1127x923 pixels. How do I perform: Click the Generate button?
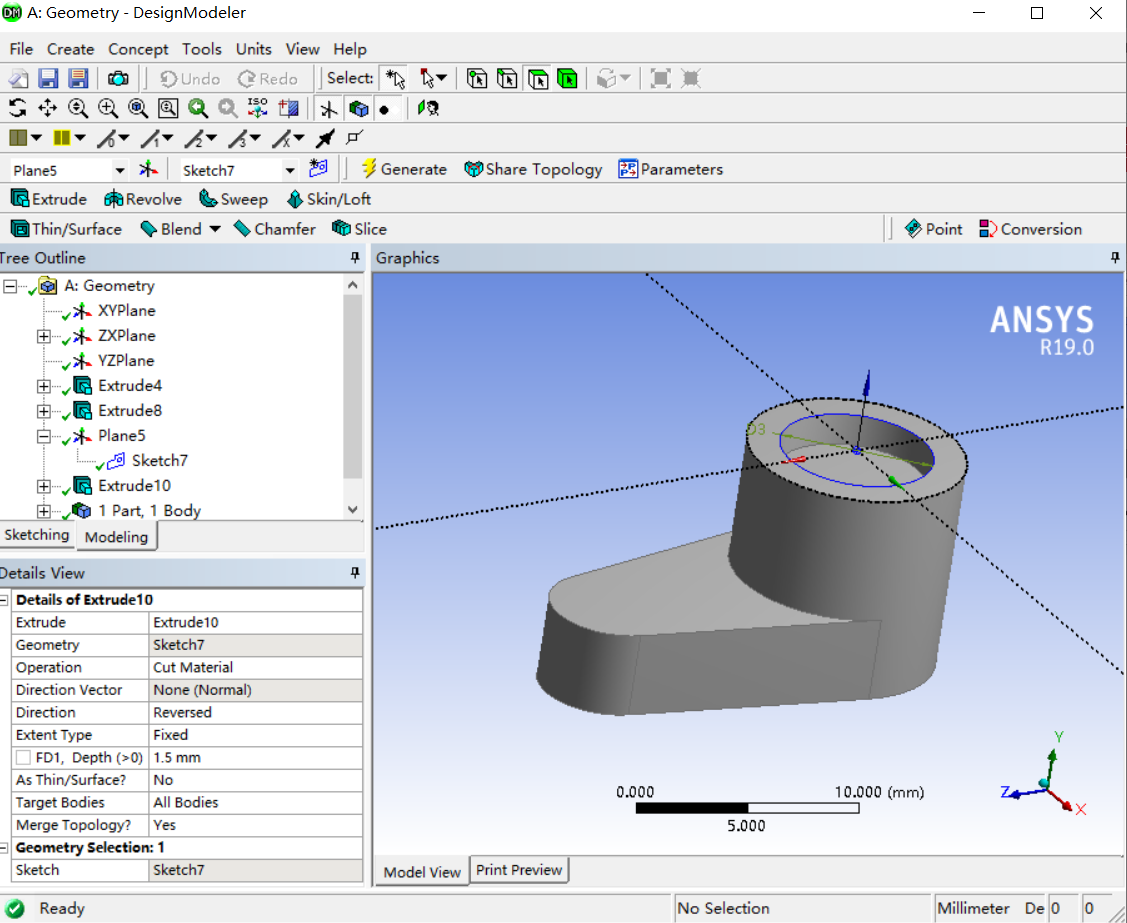[403, 169]
